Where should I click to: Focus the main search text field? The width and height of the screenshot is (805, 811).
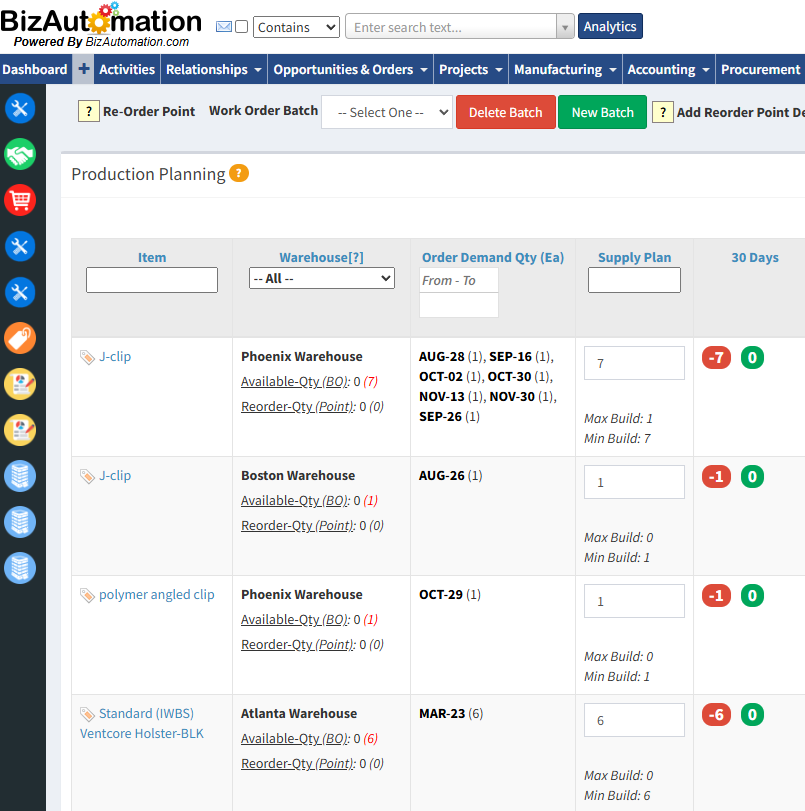coord(451,27)
